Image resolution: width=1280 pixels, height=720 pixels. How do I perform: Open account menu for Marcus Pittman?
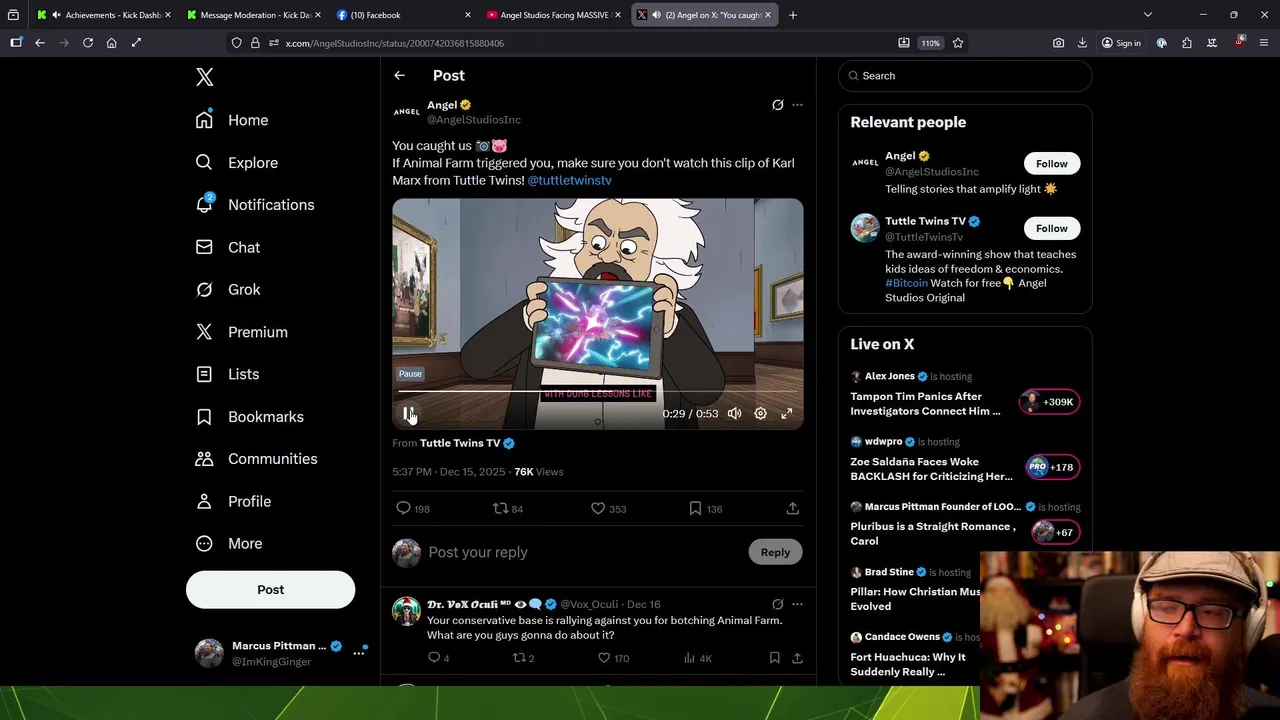point(282,653)
